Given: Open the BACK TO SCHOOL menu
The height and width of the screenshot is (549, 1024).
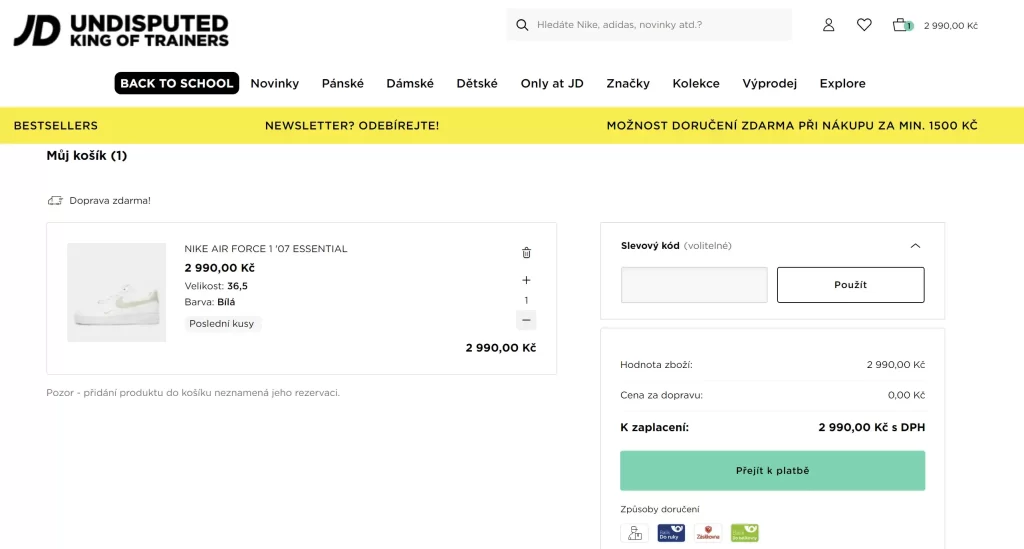Looking at the screenshot, I should point(177,83).
